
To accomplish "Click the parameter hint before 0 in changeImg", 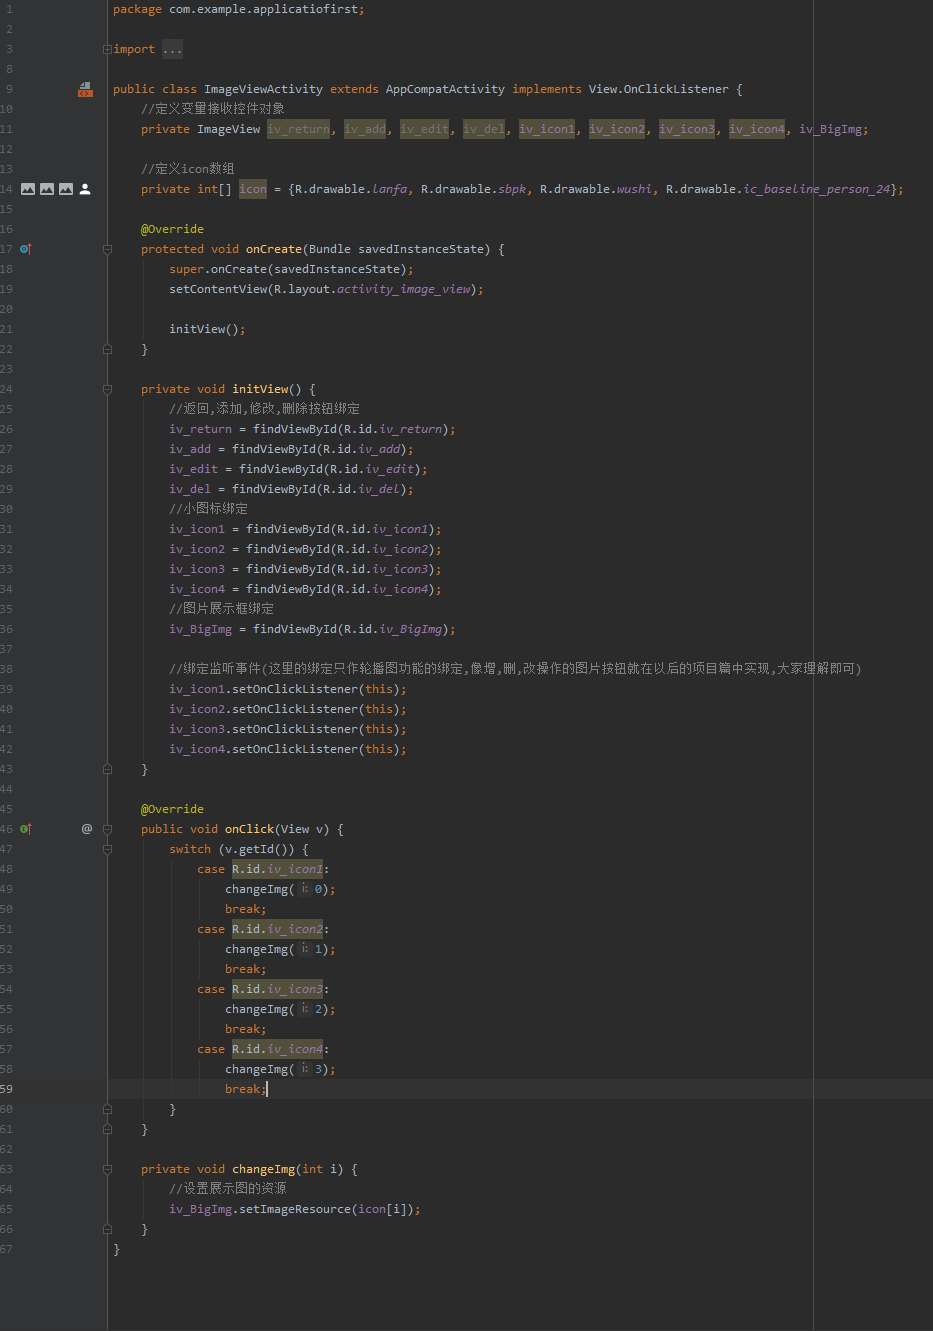I will click(305, 889).
